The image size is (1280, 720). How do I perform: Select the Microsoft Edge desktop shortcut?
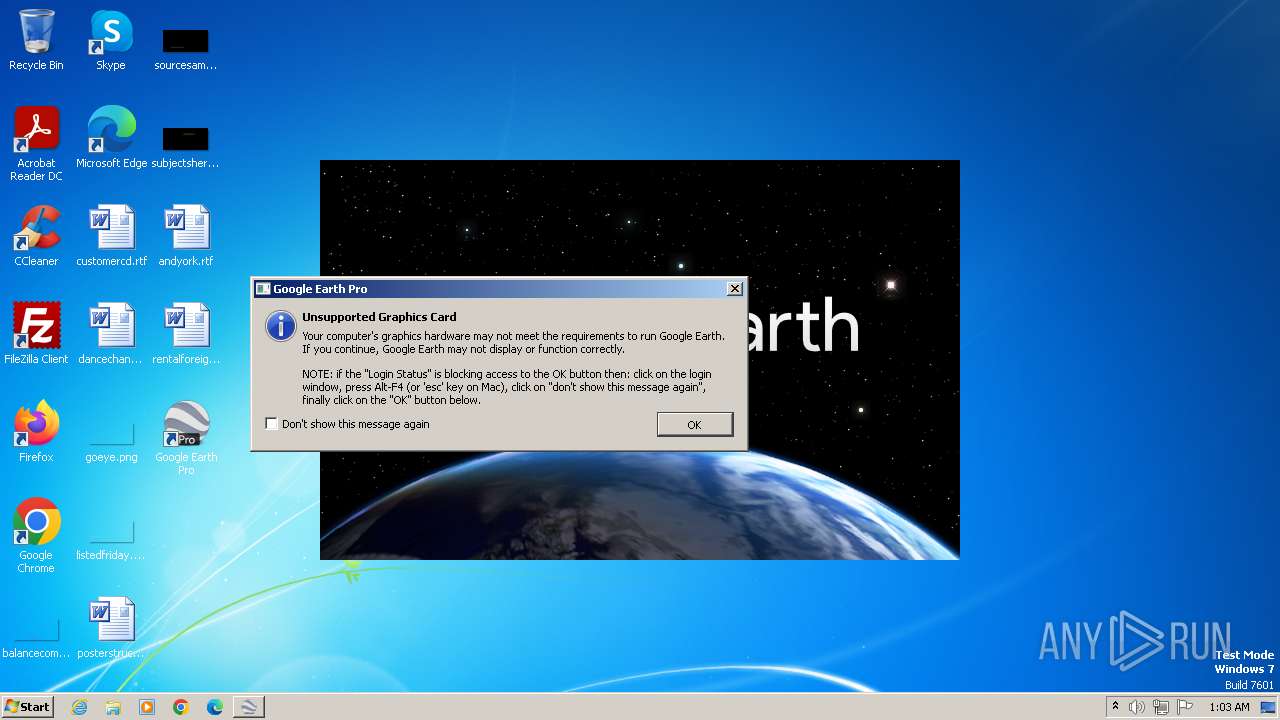click(111, 138)
